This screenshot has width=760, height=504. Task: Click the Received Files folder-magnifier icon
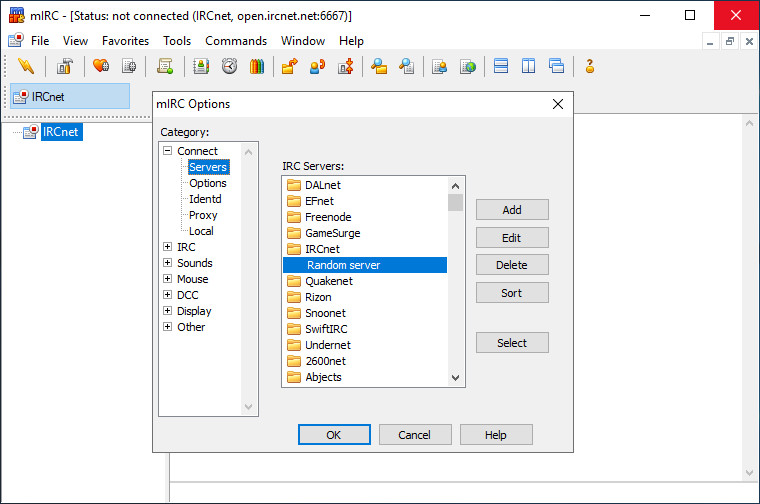(x=379, y=66)
